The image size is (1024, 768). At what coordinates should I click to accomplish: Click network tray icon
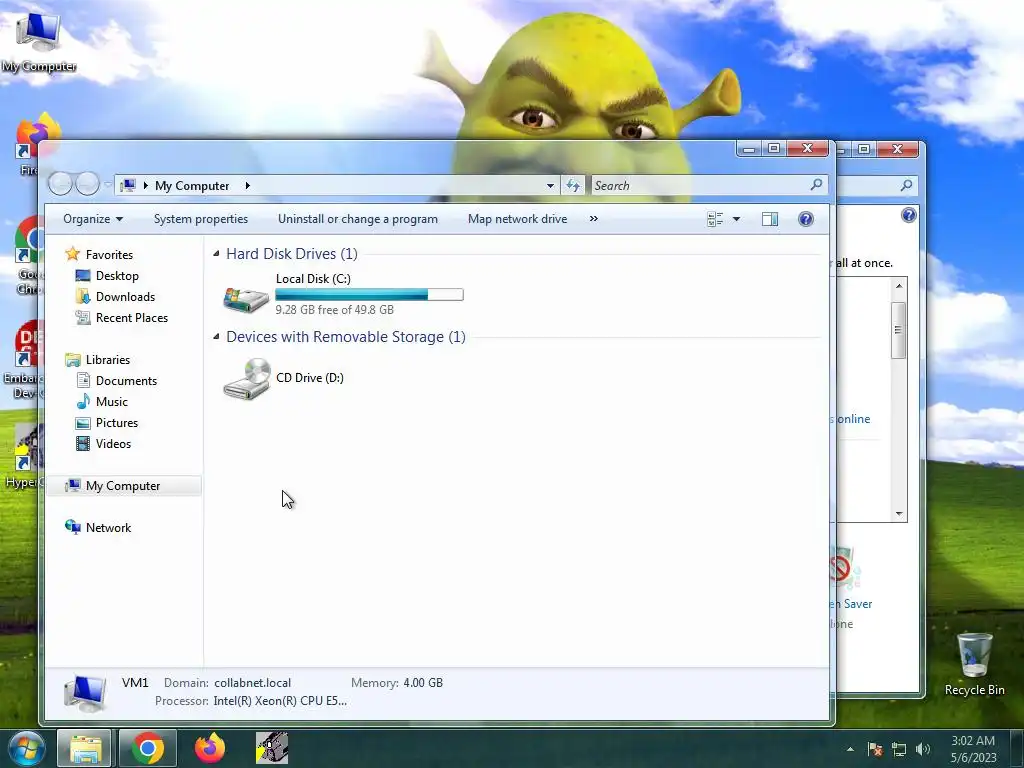click(x=899, y=749)
